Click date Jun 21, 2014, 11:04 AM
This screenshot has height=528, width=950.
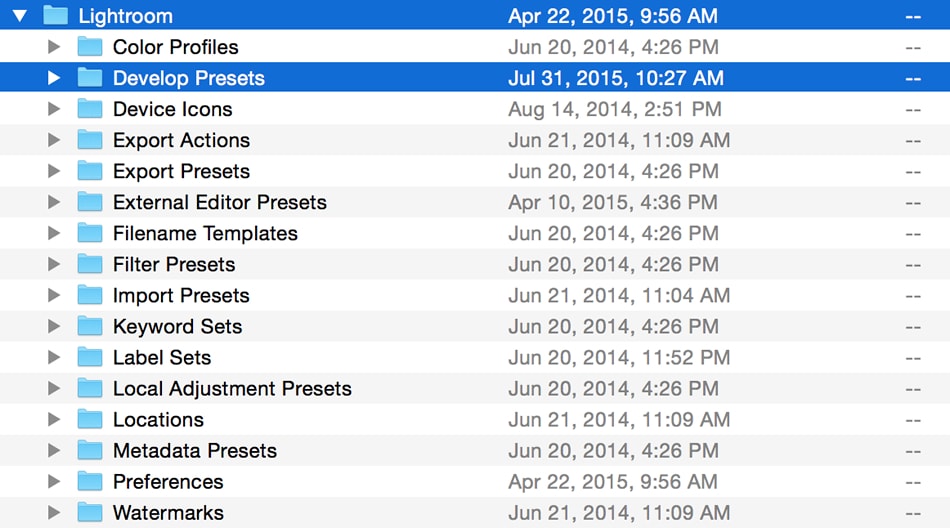click(619, 296)
